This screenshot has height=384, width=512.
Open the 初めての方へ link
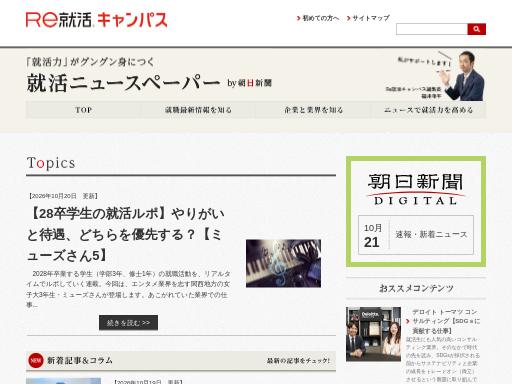point(321,18)
